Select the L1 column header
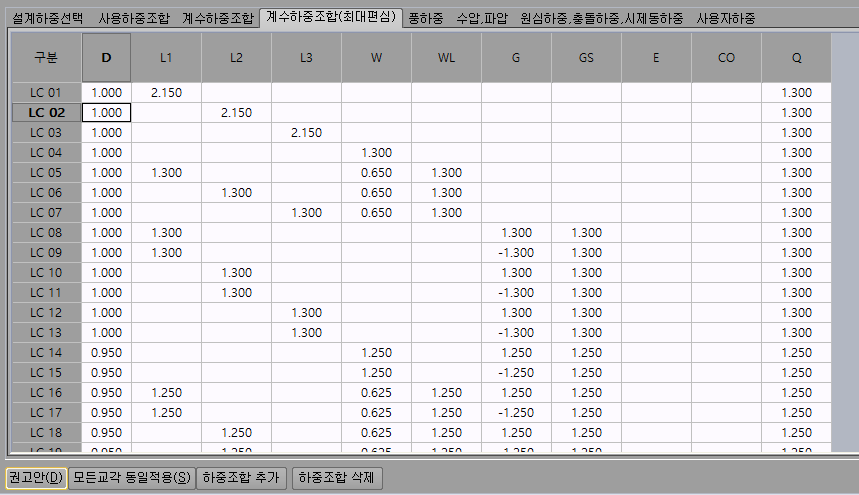Image resolution: width=859 pixels, height=495 pixels. tap(166, 57)
